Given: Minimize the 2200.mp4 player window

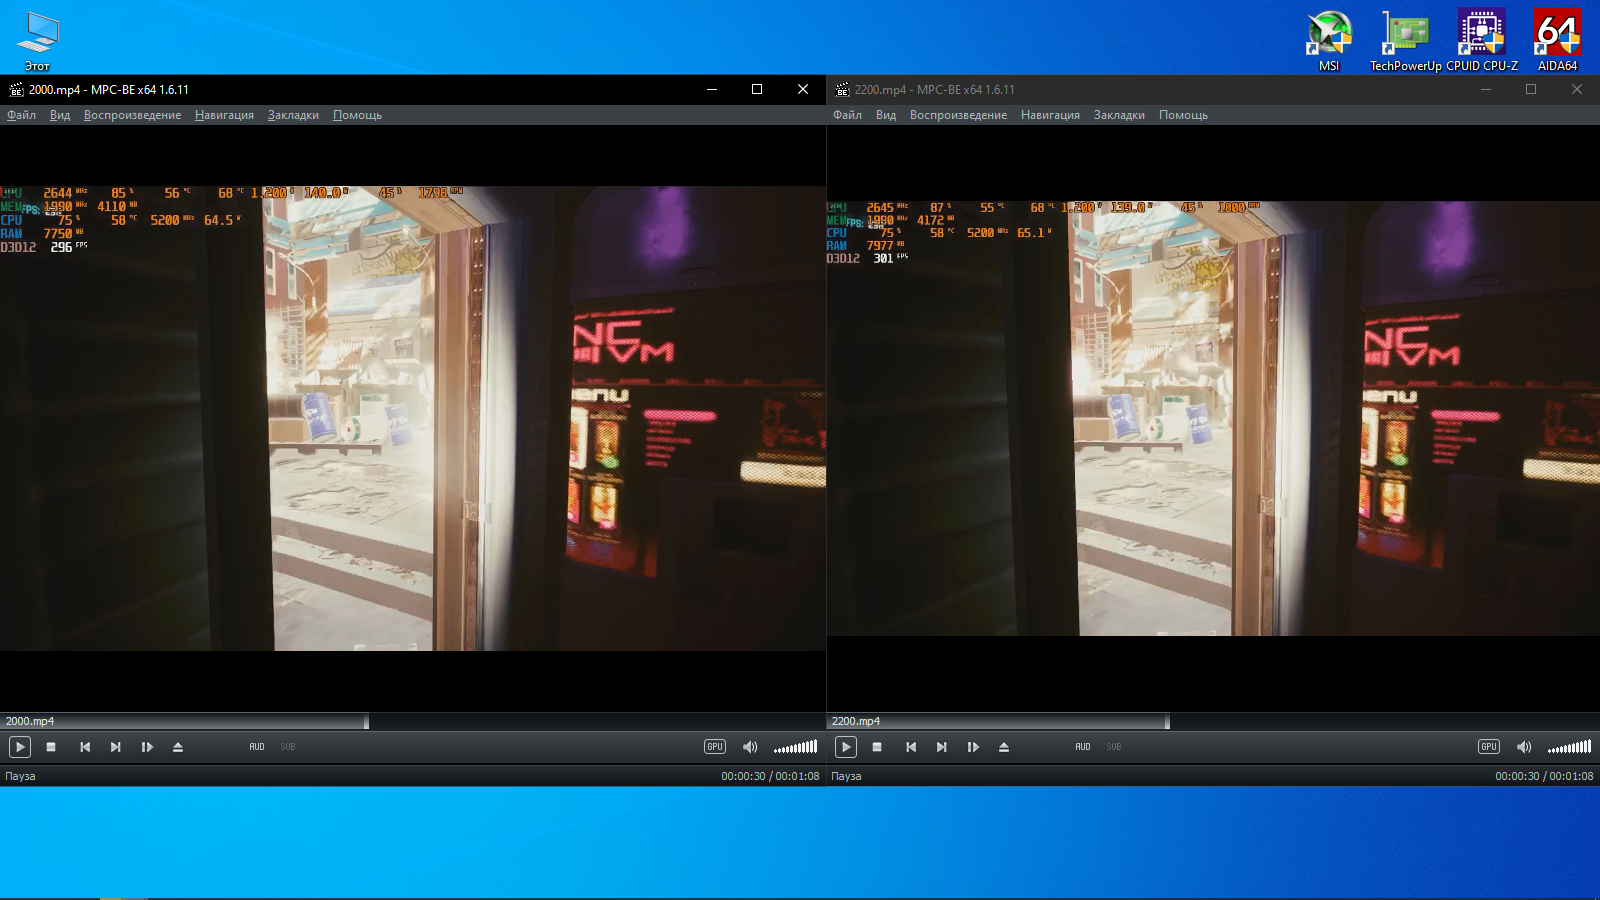Looking at the screenshot, I should click(1486, 89).
